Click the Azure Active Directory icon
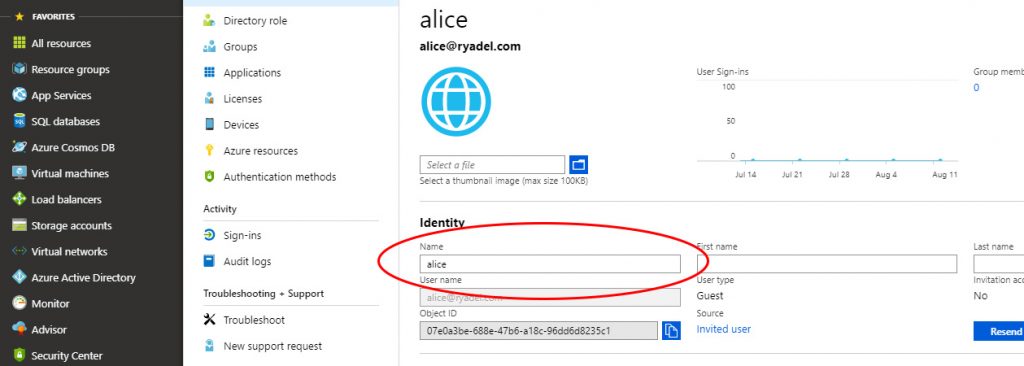This screenshot has height=366, width=1024. (x=20, y=277)
